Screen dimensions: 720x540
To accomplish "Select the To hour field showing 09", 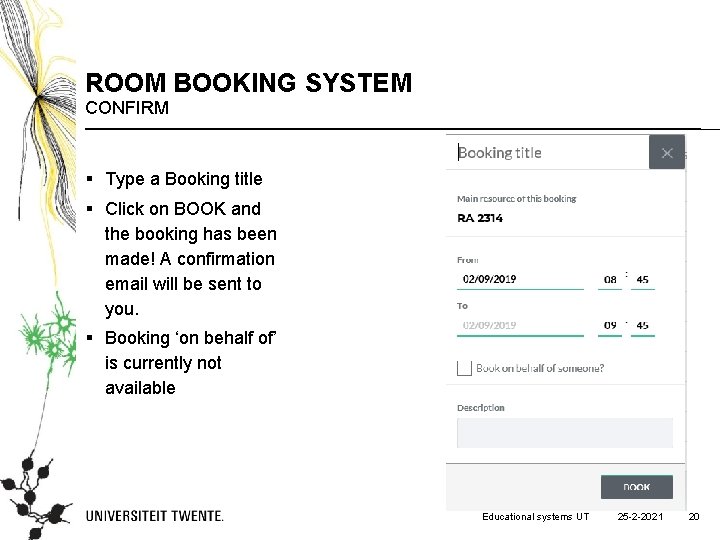I will pos(610,325).
